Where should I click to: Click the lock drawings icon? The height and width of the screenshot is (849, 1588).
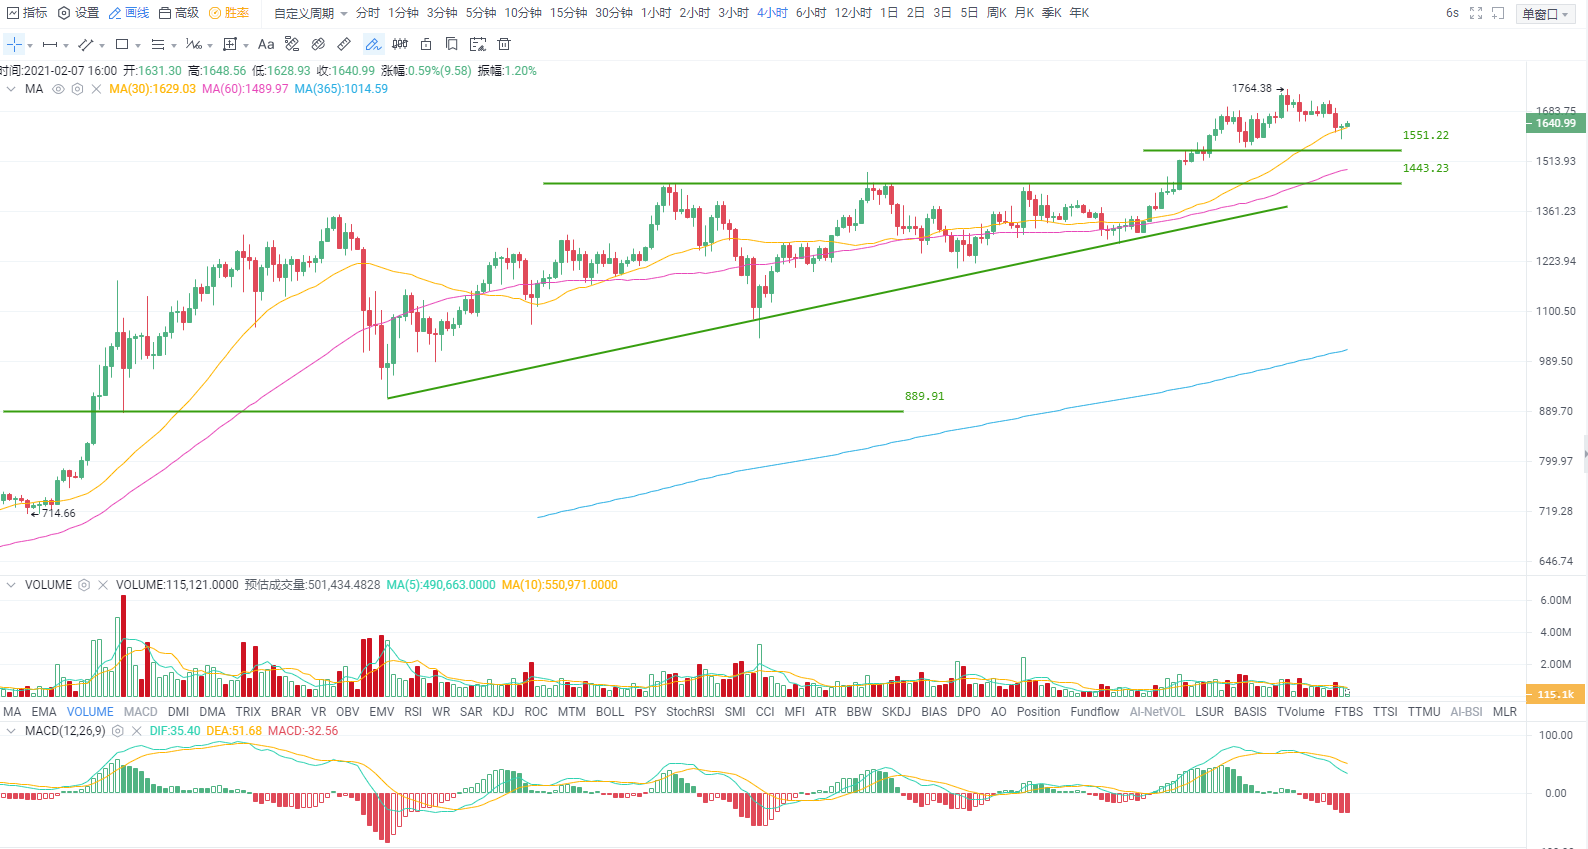pyautogui.click(x=426, y=44)
